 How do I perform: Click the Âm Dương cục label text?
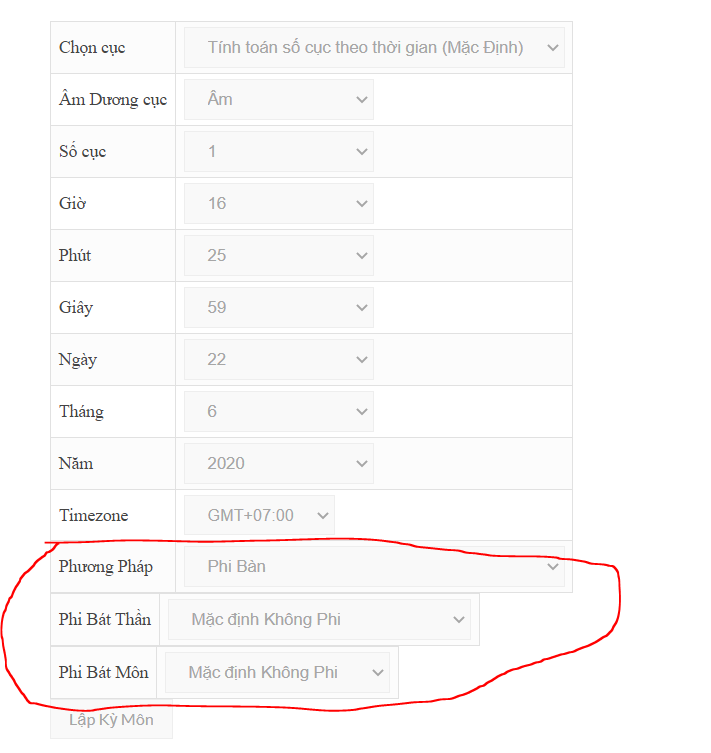(112, 99)
